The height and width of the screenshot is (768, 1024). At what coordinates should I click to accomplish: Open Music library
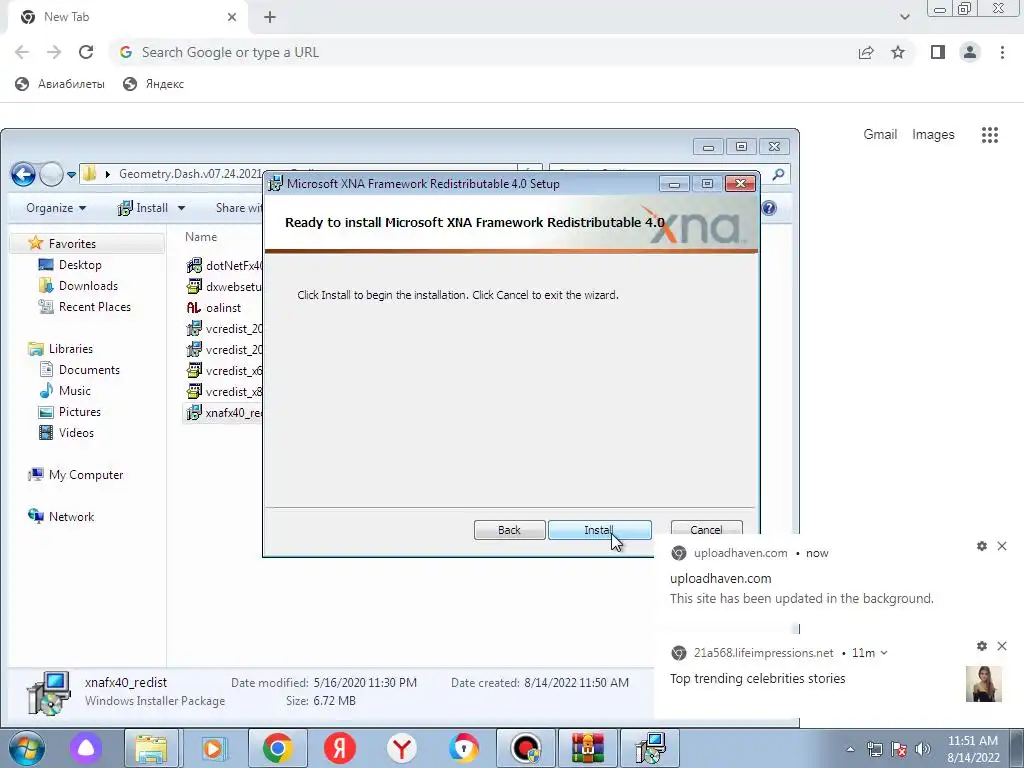pyautogui.click(x=74, y=391)
